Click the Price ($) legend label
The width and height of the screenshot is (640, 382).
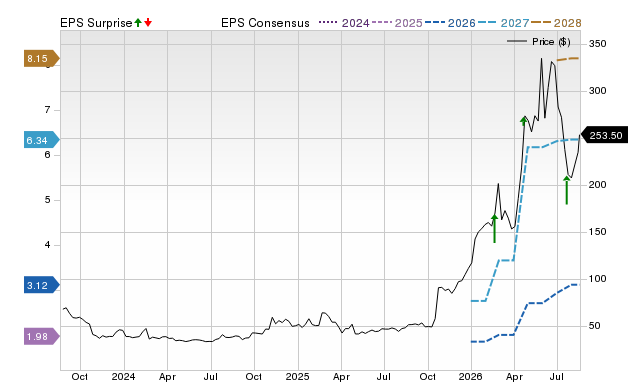(551, 42)
